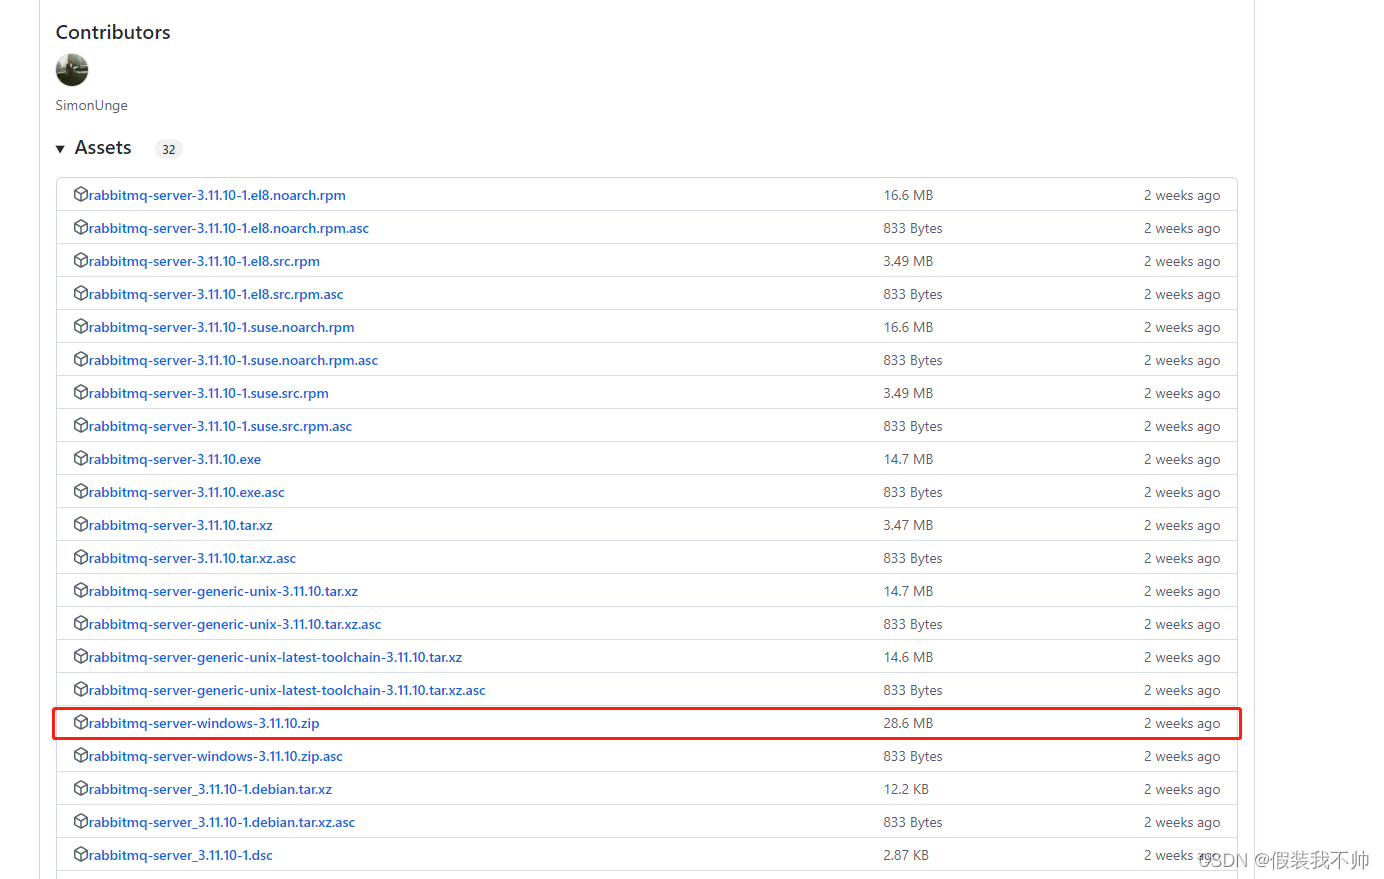Download rabbitmq-server-3.11.10-1.suse.src.rpm.asc signature
The width and height of the screenshot is (1384, 879).
pyautogui.click(x=220, y=426)
